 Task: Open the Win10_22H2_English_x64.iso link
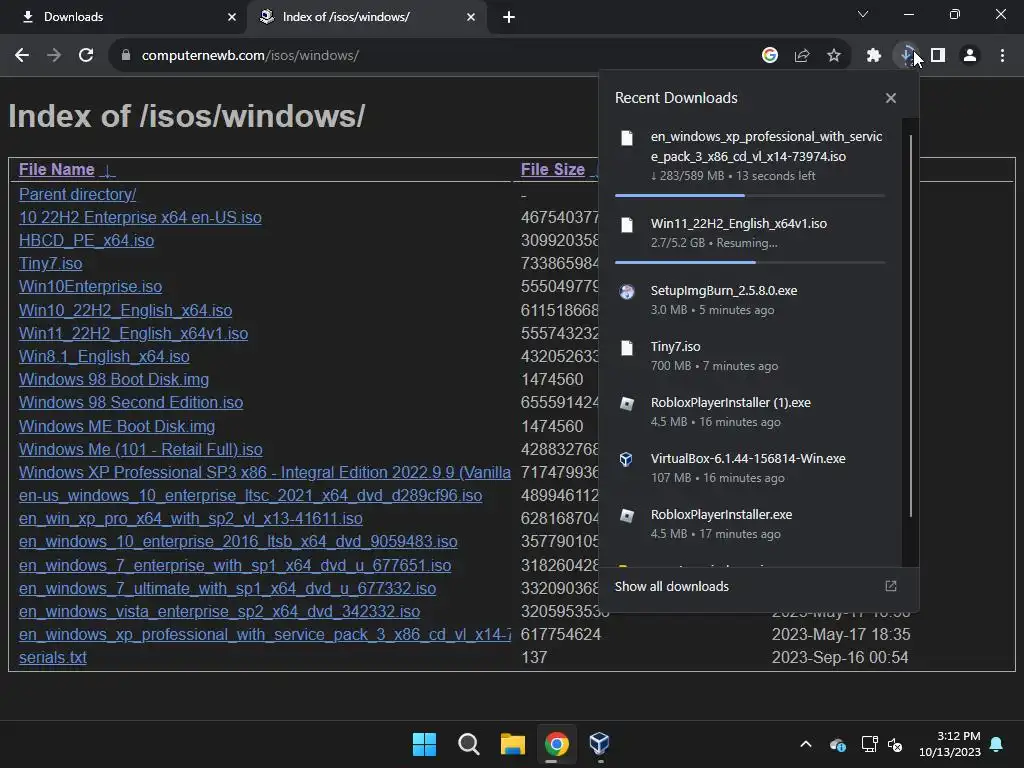(125, 310)
